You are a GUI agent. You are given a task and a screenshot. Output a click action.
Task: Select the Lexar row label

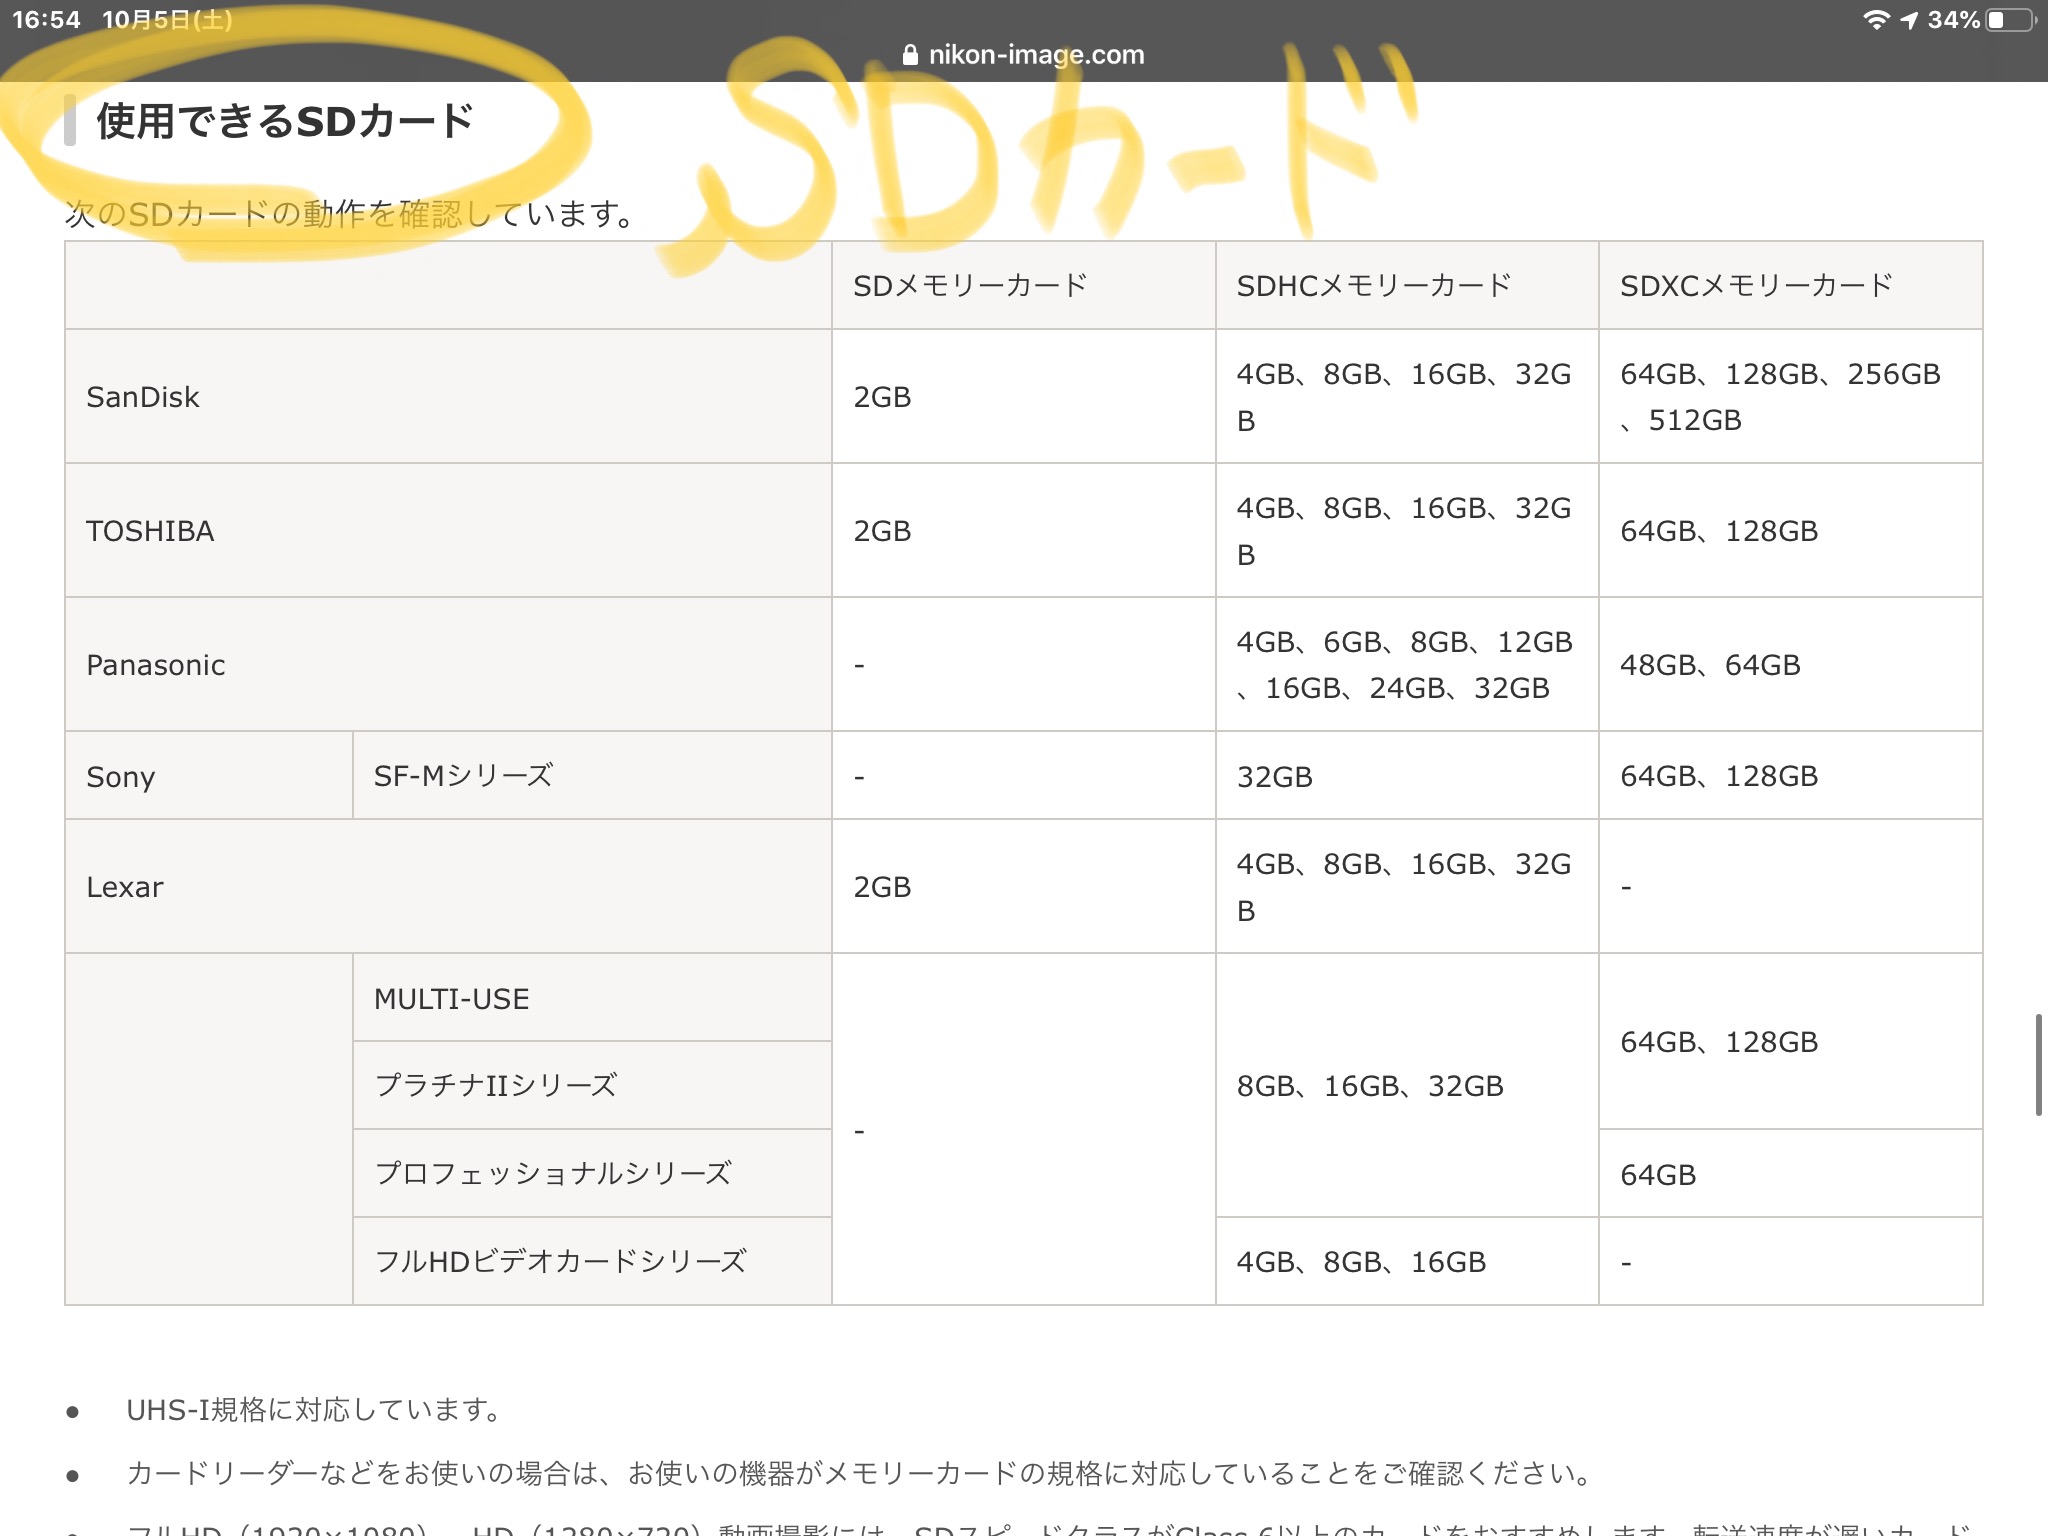click(448, 886)
